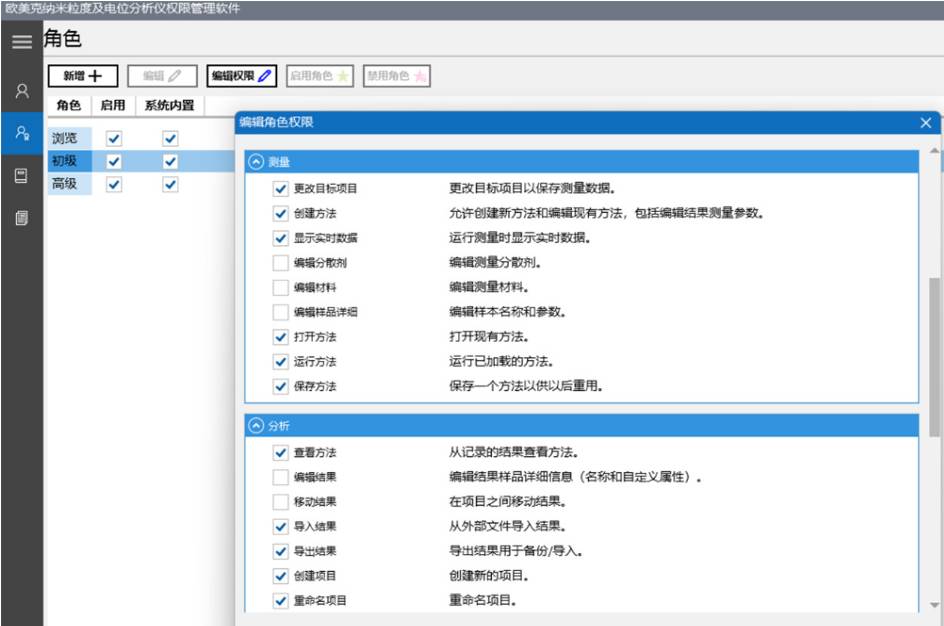
Task: Uncheck the 创建项目 permission
Action: pyautogui.click(x=281, y=575)
